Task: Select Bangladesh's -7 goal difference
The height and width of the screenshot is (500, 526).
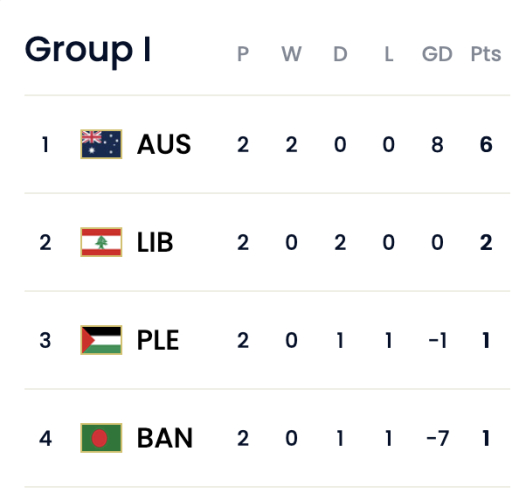Action: coord(437,438)
